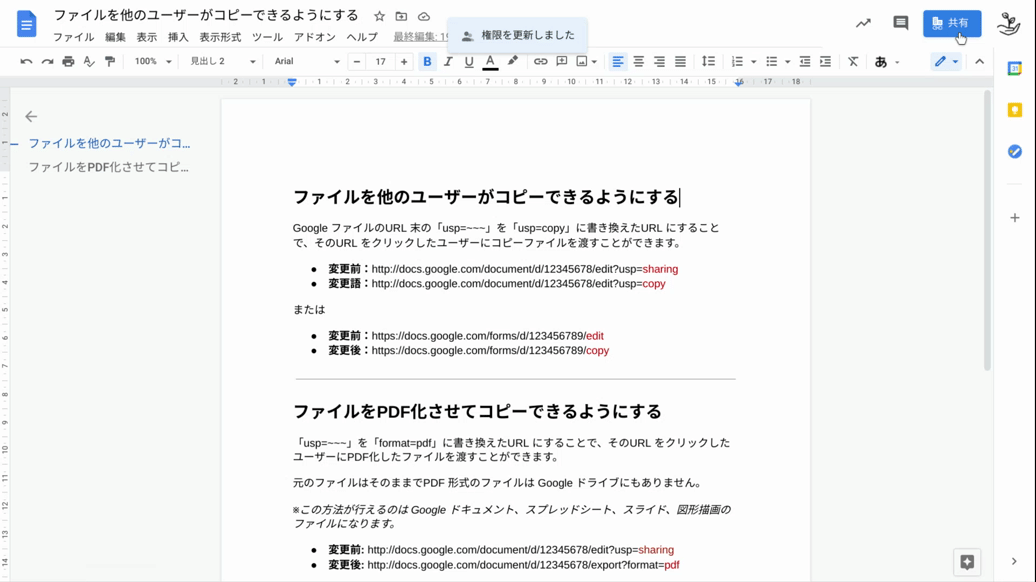Open the numbered list dropdown arrow

[753, 62]
